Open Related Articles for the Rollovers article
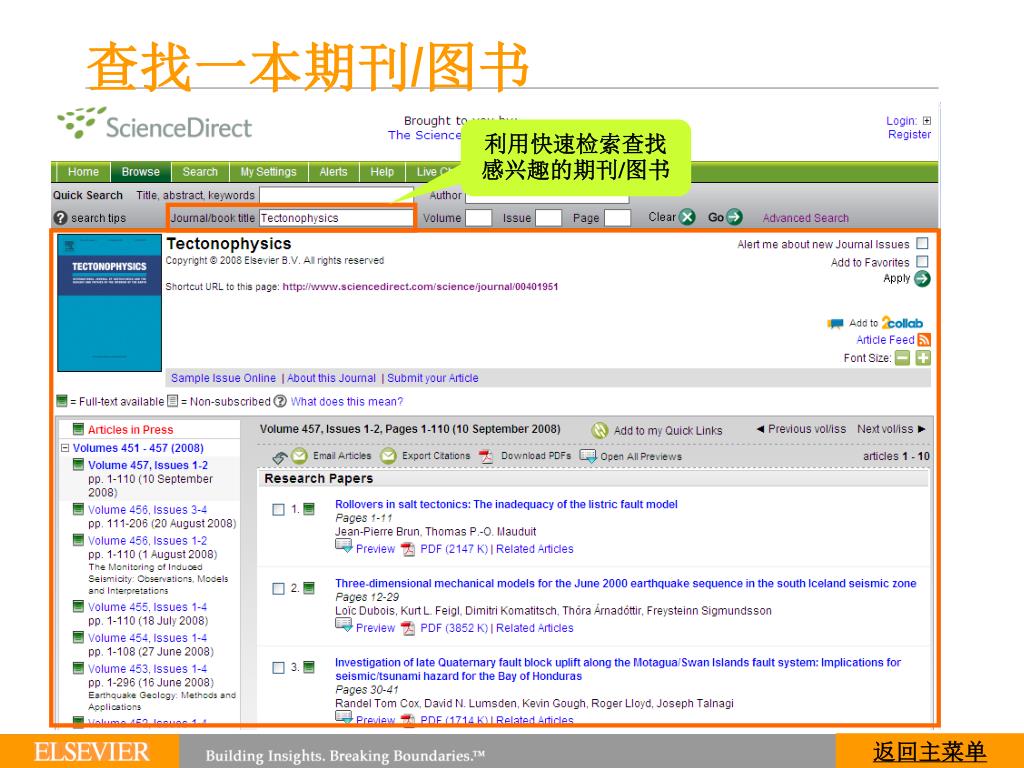Screen dimensions: 1024x768 [535, 549]
